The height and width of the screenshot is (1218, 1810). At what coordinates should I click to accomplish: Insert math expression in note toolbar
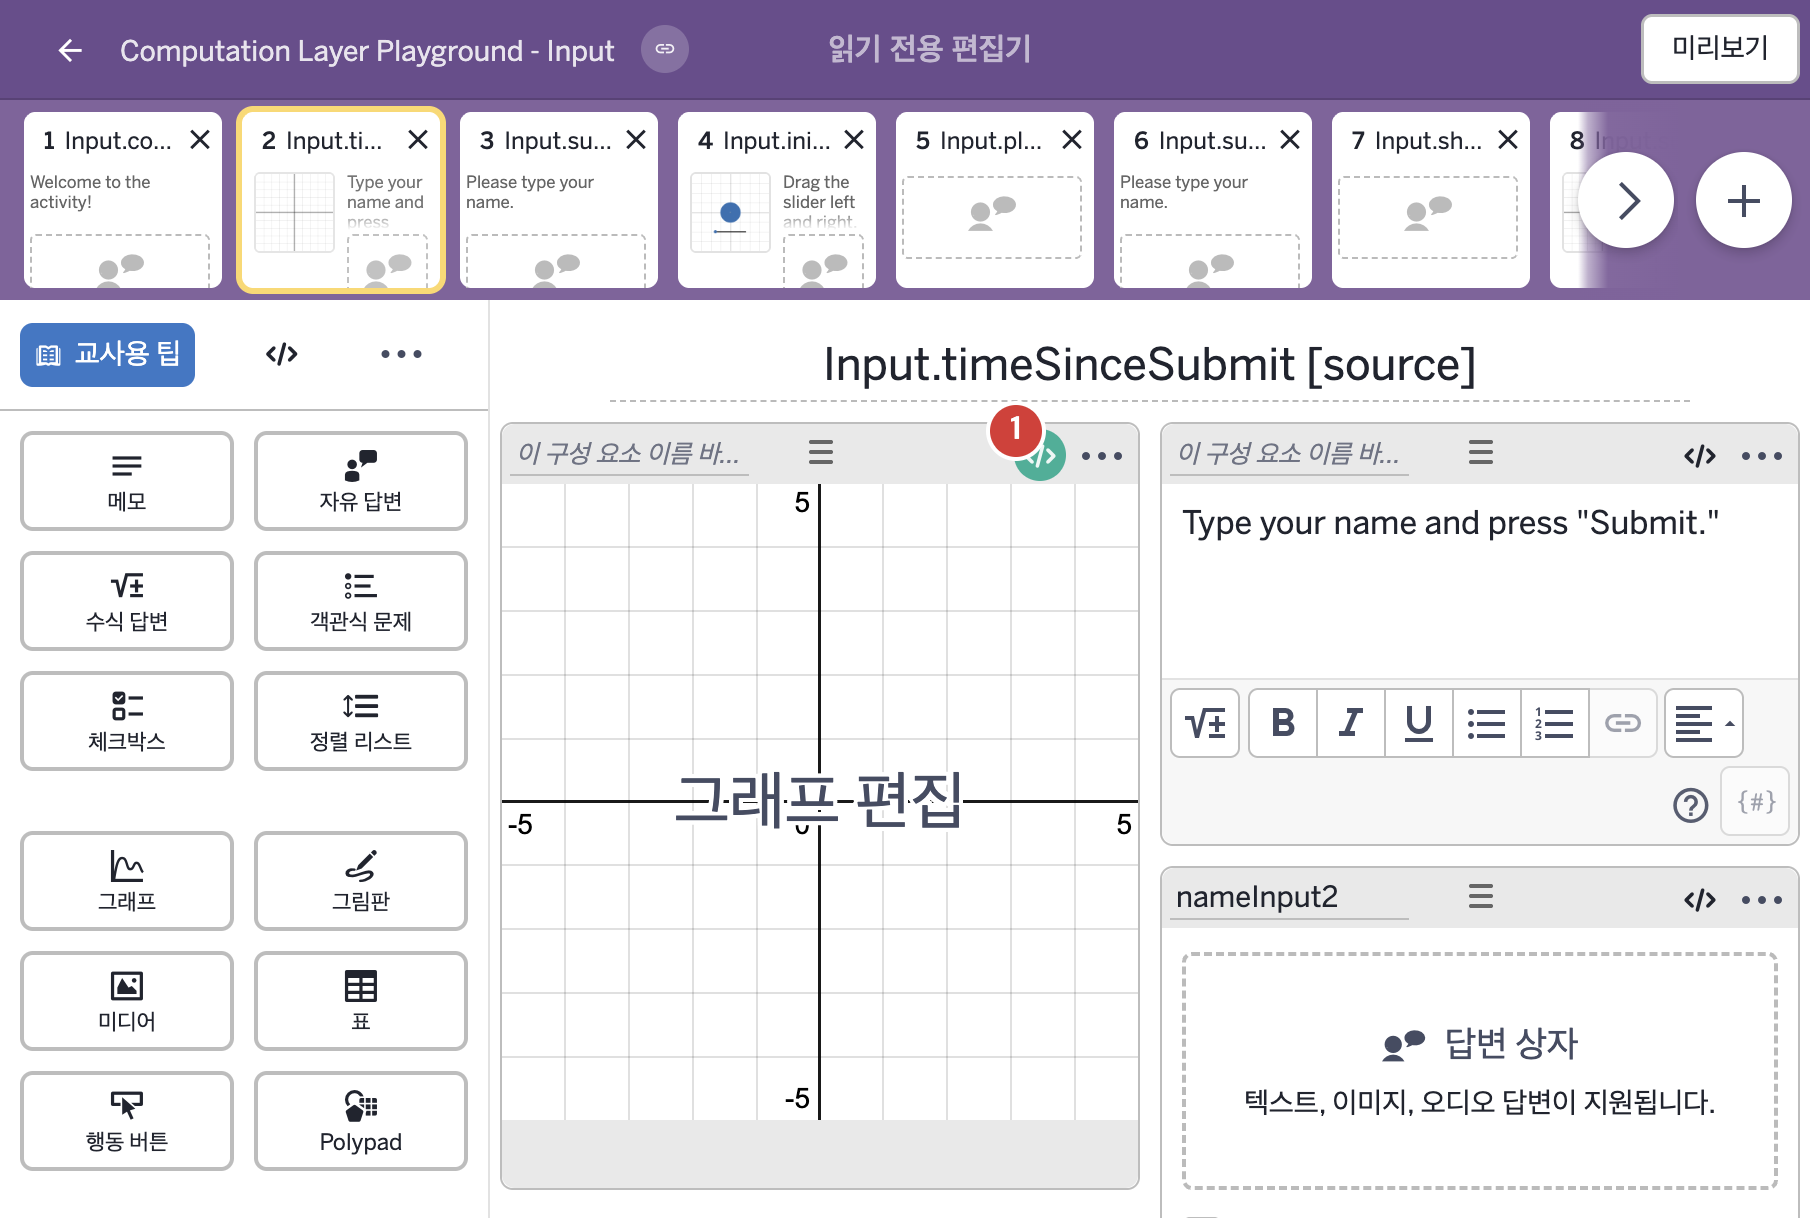1205,722
